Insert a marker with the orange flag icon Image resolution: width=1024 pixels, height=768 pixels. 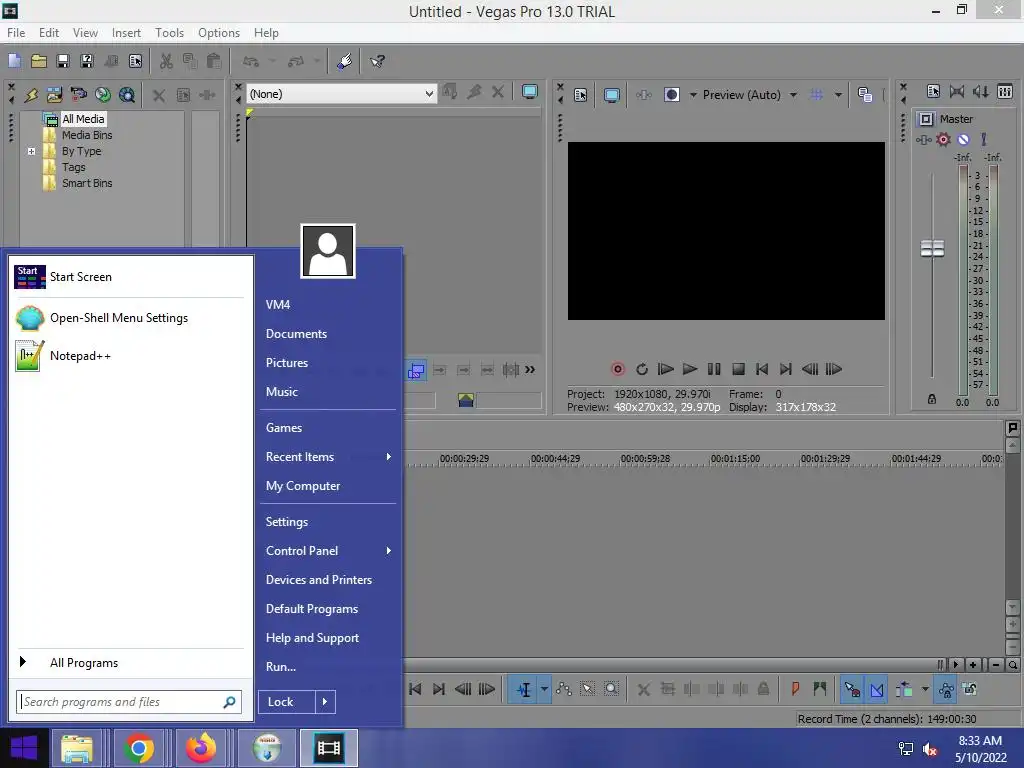795,689
